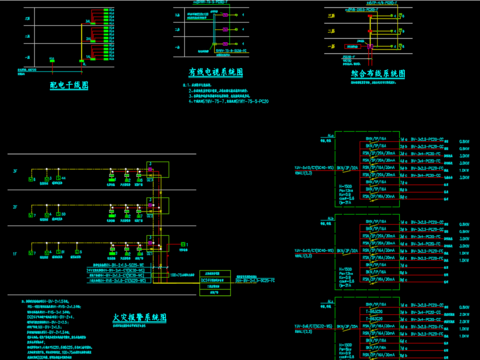Click the yellow vertical riser in power trunk diagram
Viewport: 480px width, 360px height.
pyautogui.click(x=81, y=42)
